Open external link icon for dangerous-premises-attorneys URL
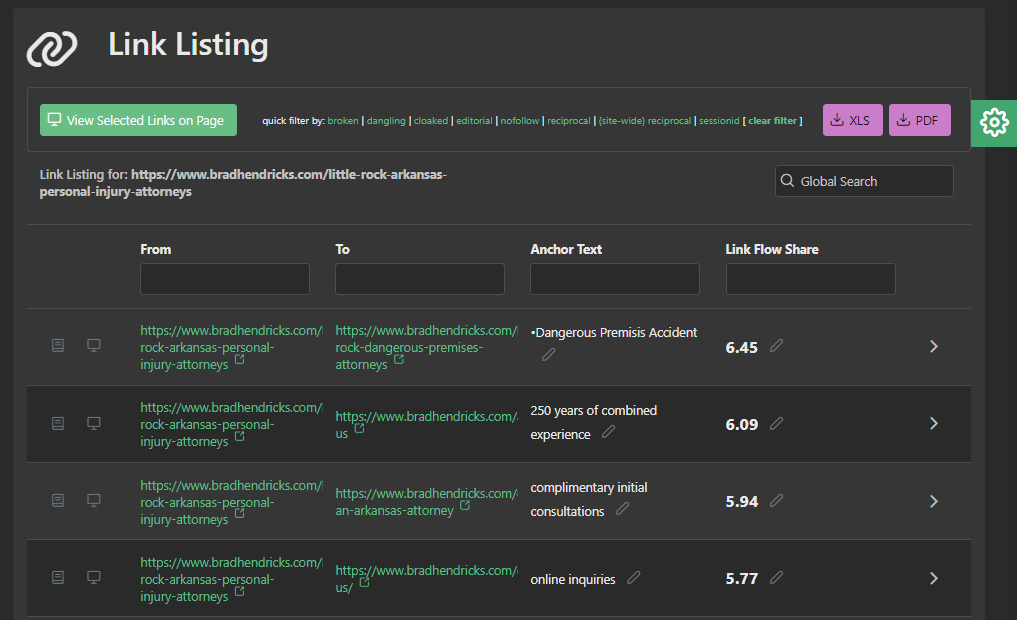Screen dimensions: 1017x620 coord(399,360)
